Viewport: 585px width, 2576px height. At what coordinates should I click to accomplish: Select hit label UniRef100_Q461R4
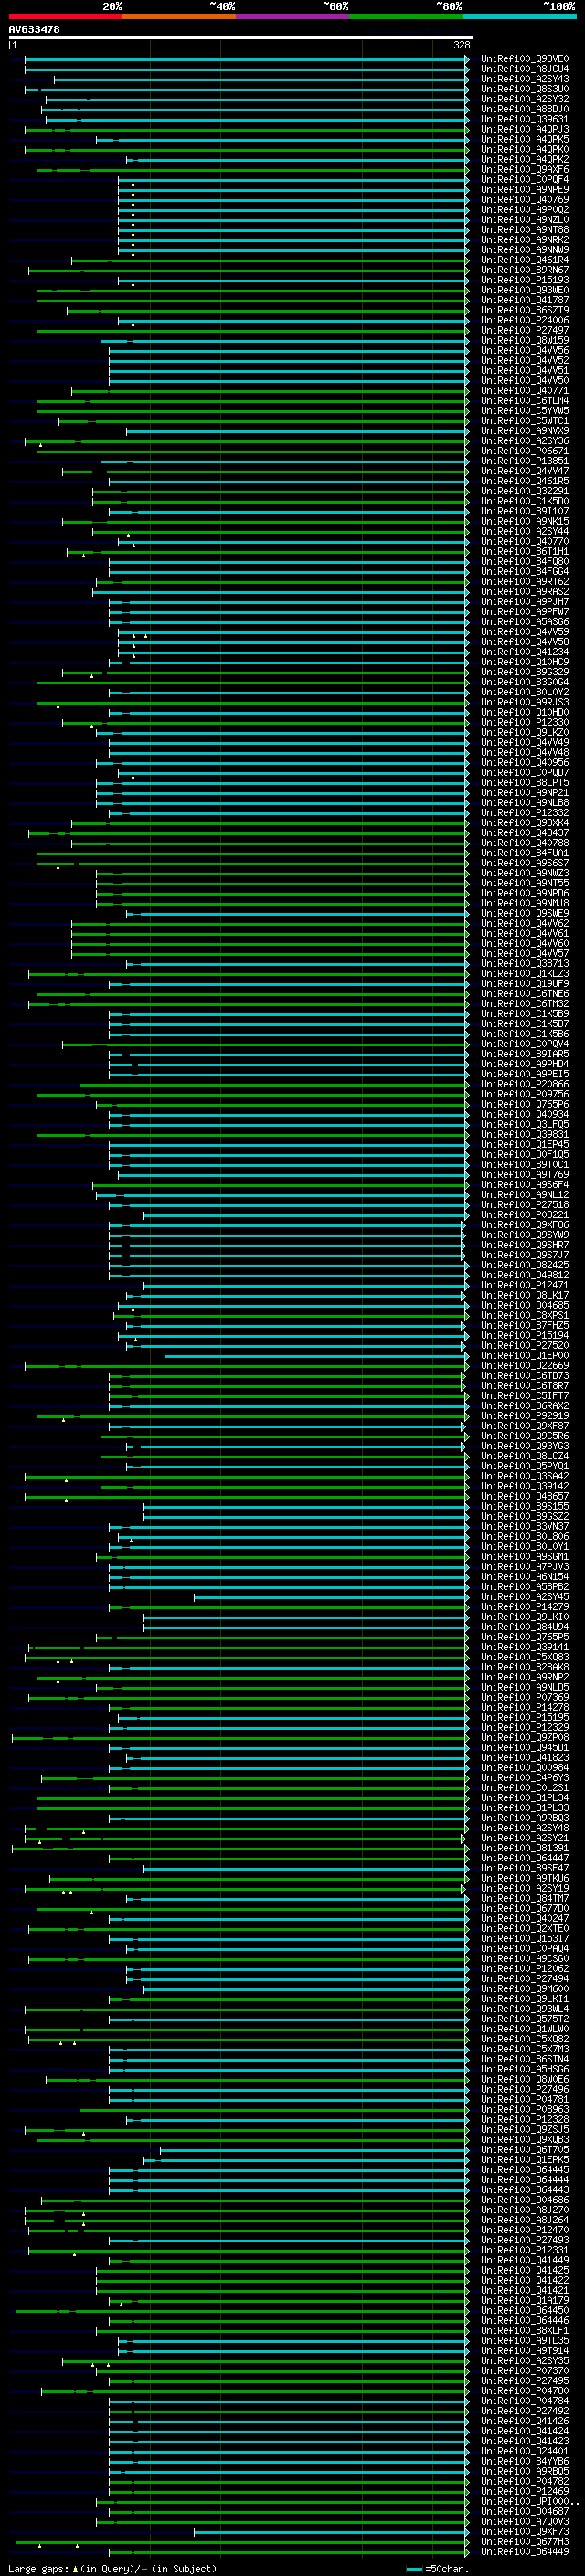[525, 260]
